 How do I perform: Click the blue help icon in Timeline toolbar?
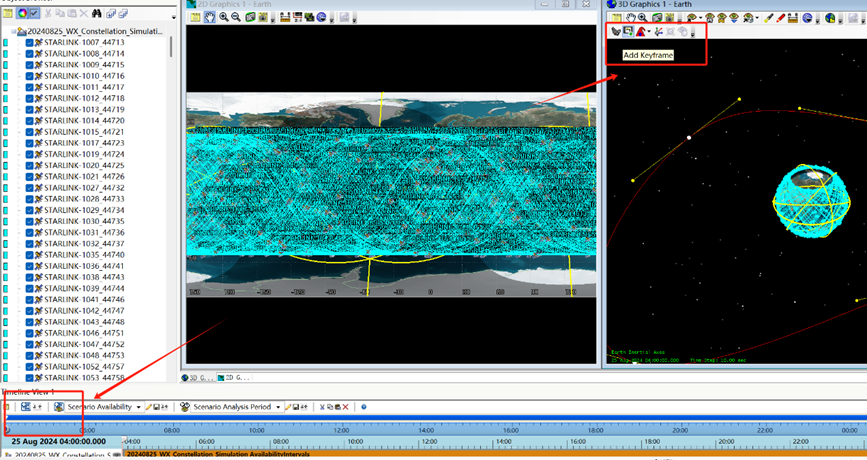pyautogui.click(x=363, y=407)
